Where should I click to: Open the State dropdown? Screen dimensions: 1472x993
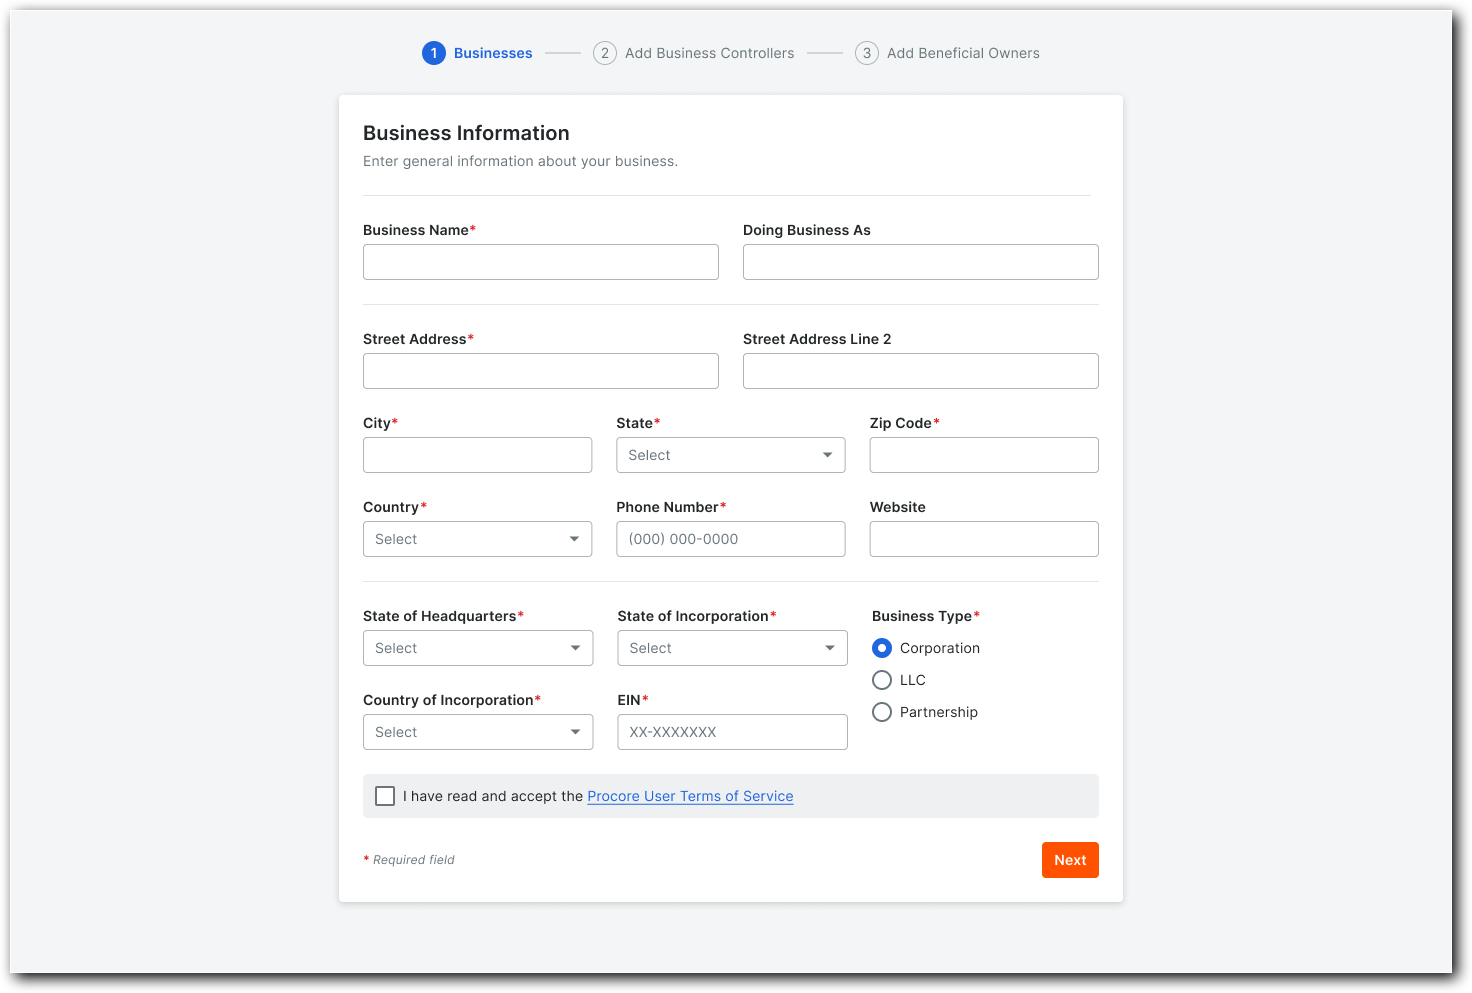731,455
